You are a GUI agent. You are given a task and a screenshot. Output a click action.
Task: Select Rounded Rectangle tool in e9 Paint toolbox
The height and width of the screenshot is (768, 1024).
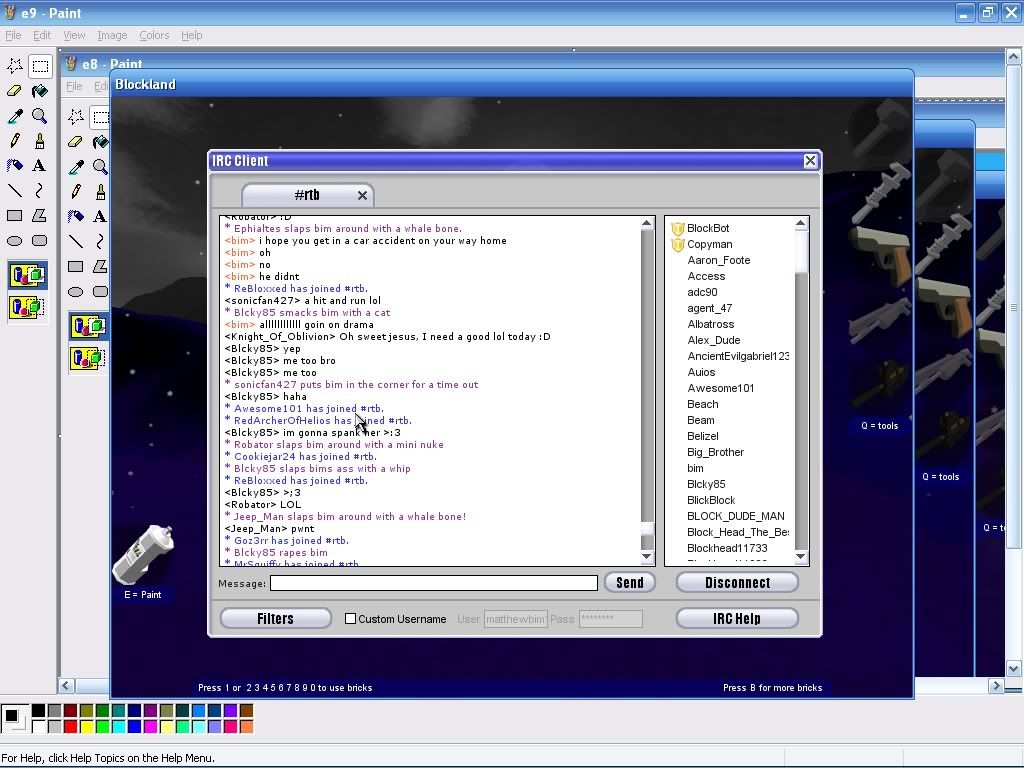[x=40, y=240]
